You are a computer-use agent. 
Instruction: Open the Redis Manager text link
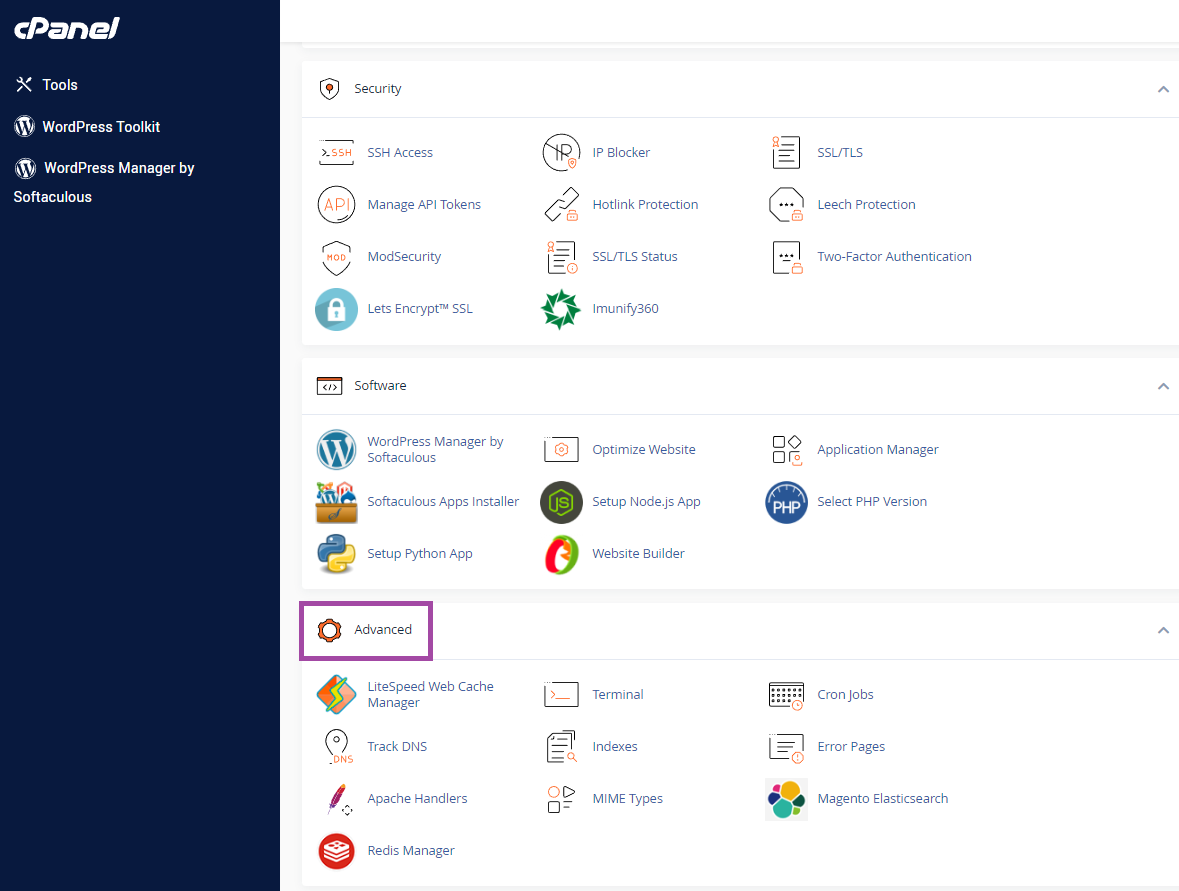coord(411,850)
